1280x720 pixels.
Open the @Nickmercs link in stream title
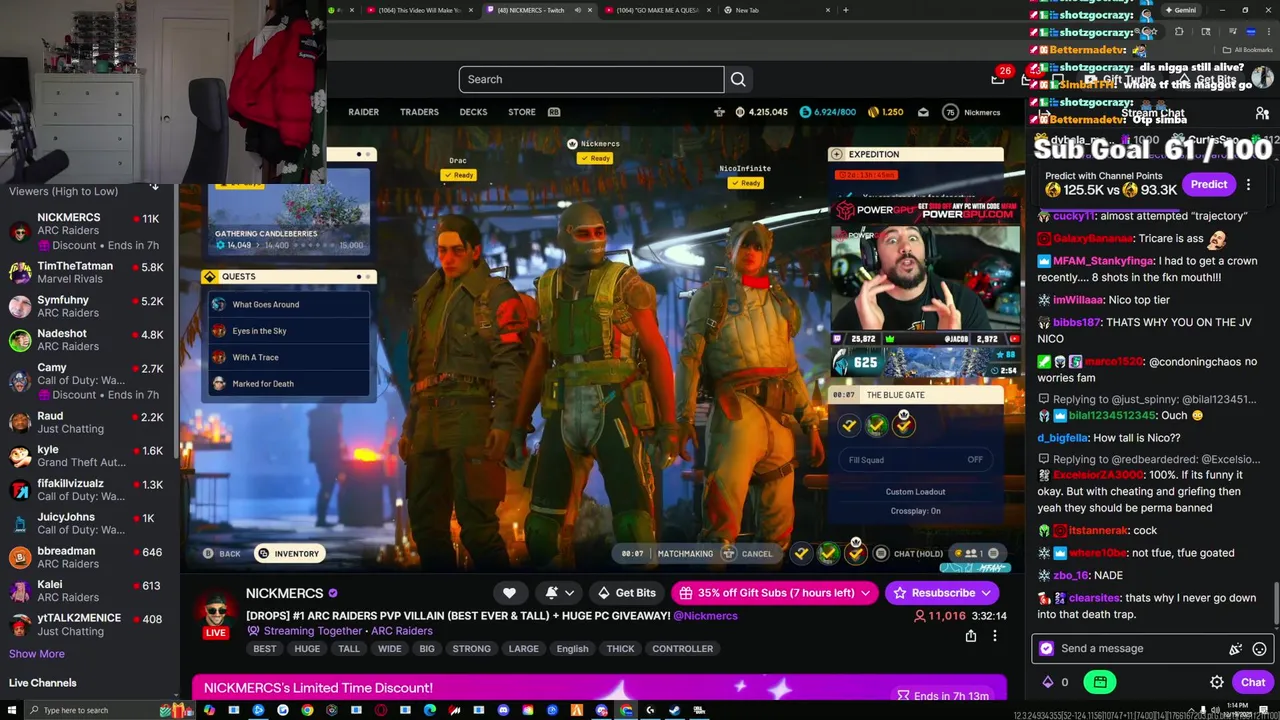(705, 616)
